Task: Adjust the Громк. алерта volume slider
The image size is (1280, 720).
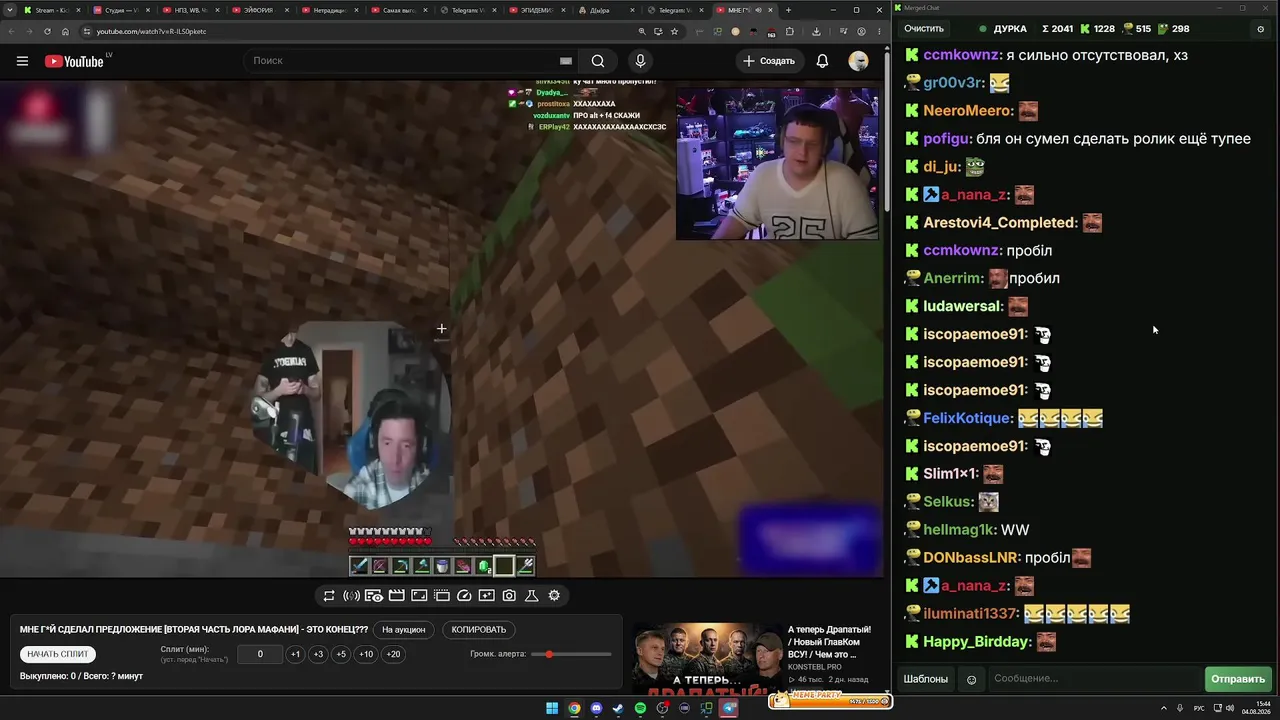Action: tap(572, 654)
